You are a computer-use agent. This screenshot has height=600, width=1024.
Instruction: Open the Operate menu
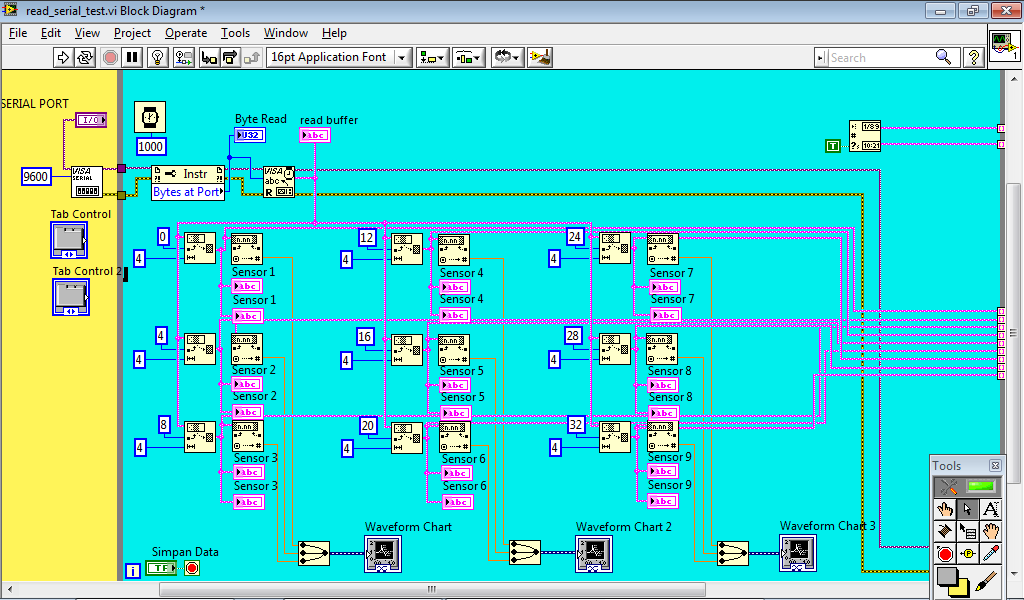click(186, 33)
